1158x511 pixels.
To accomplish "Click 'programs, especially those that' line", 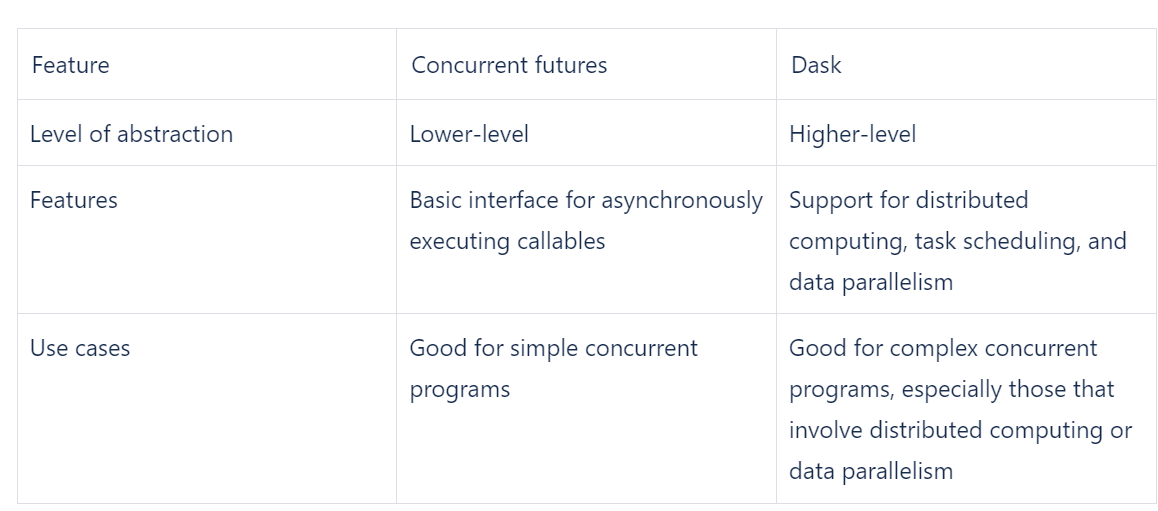I will (951, 389).
